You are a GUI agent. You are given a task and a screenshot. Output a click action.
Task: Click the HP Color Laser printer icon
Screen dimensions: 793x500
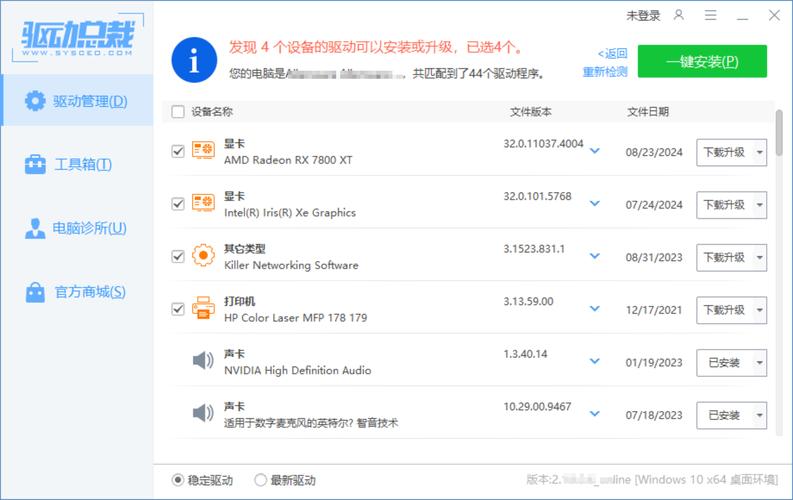(x=203, y=308)
